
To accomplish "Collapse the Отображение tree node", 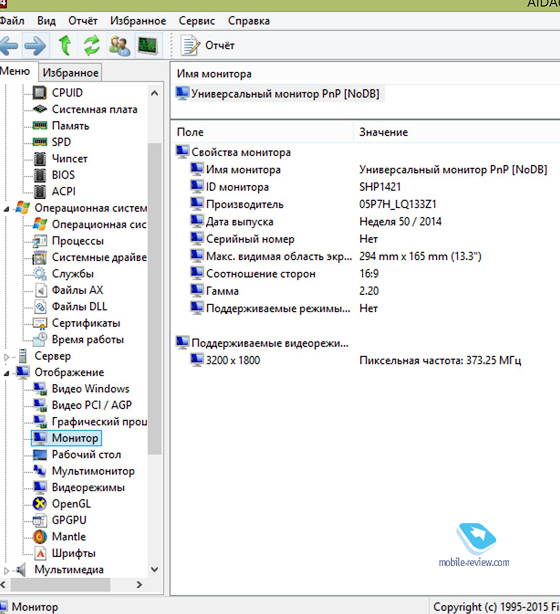I will click(x=6, y=374).
